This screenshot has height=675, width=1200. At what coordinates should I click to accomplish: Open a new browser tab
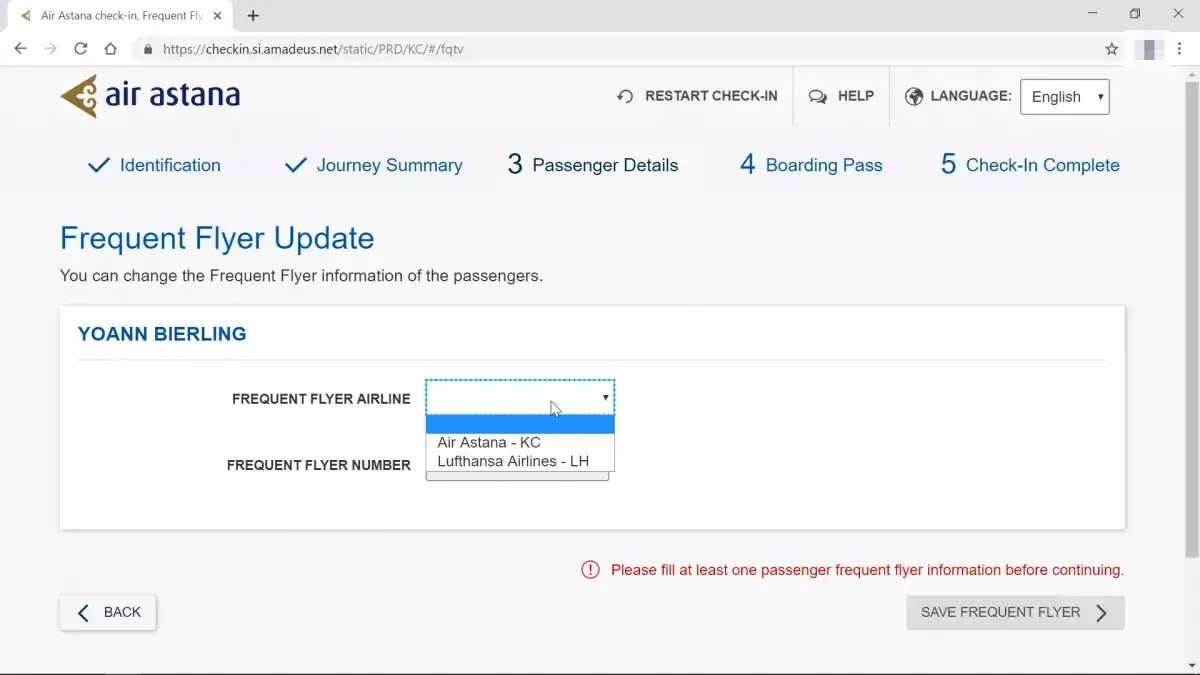[x=253, y=16]
